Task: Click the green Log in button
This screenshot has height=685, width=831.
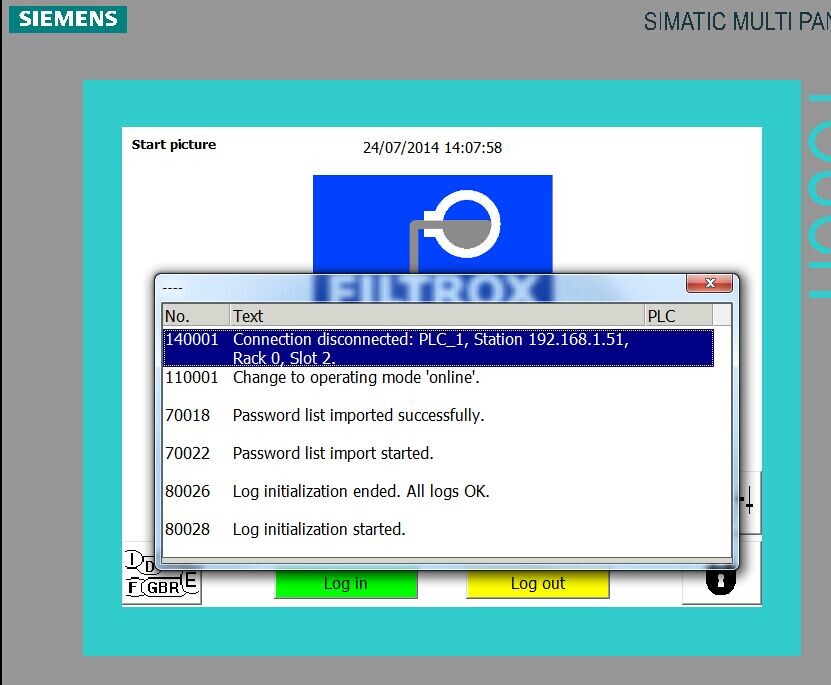Action: coord(346,583)
